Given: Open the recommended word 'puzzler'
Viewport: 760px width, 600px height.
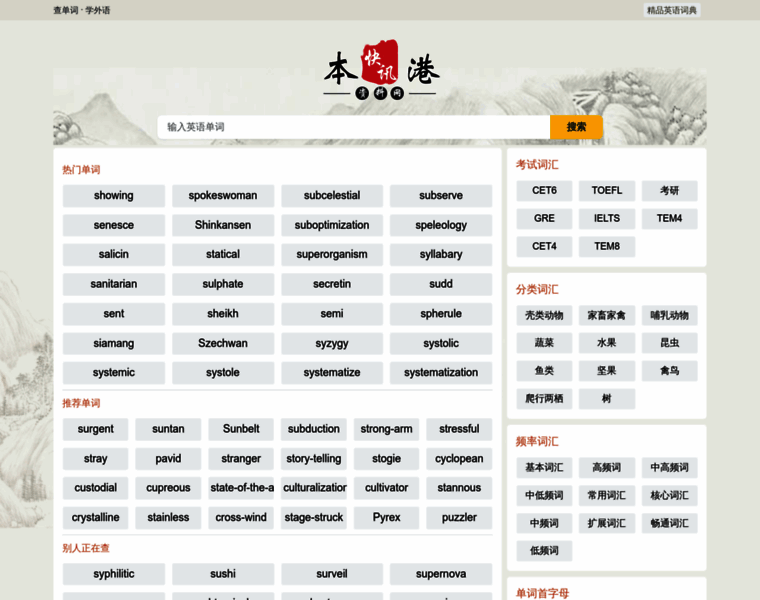Looking at the screenshot, I should [x=459, y=518].
